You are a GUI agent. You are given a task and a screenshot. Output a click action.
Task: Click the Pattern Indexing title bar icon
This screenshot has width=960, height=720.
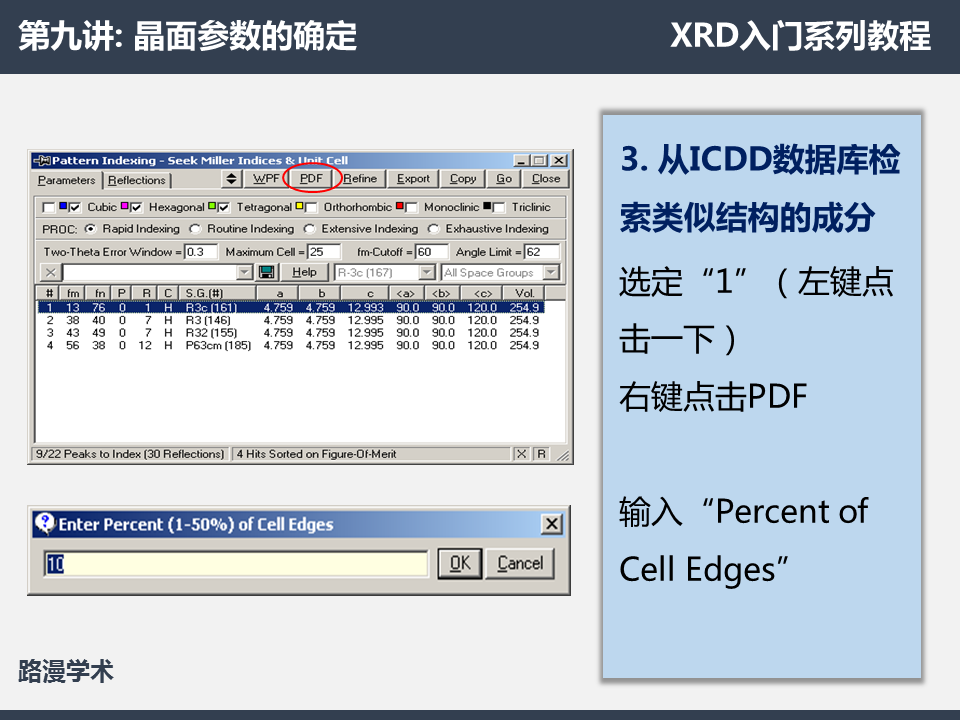click(42, 160)
